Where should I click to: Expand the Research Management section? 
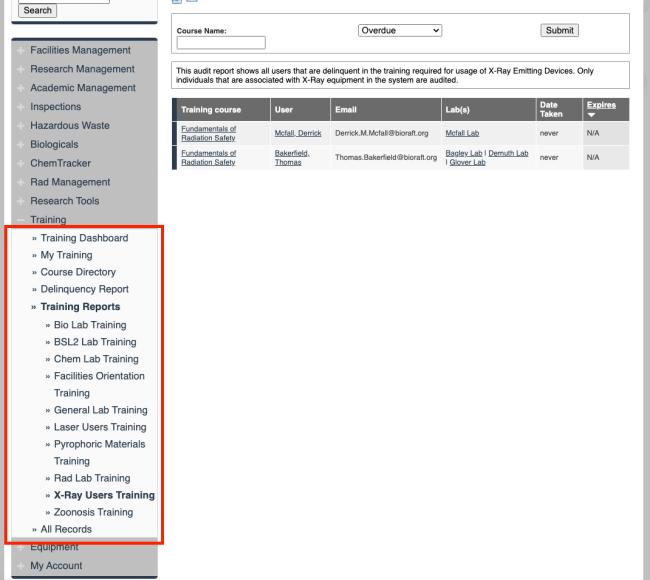pyautogui.click(x=82, y=69)
